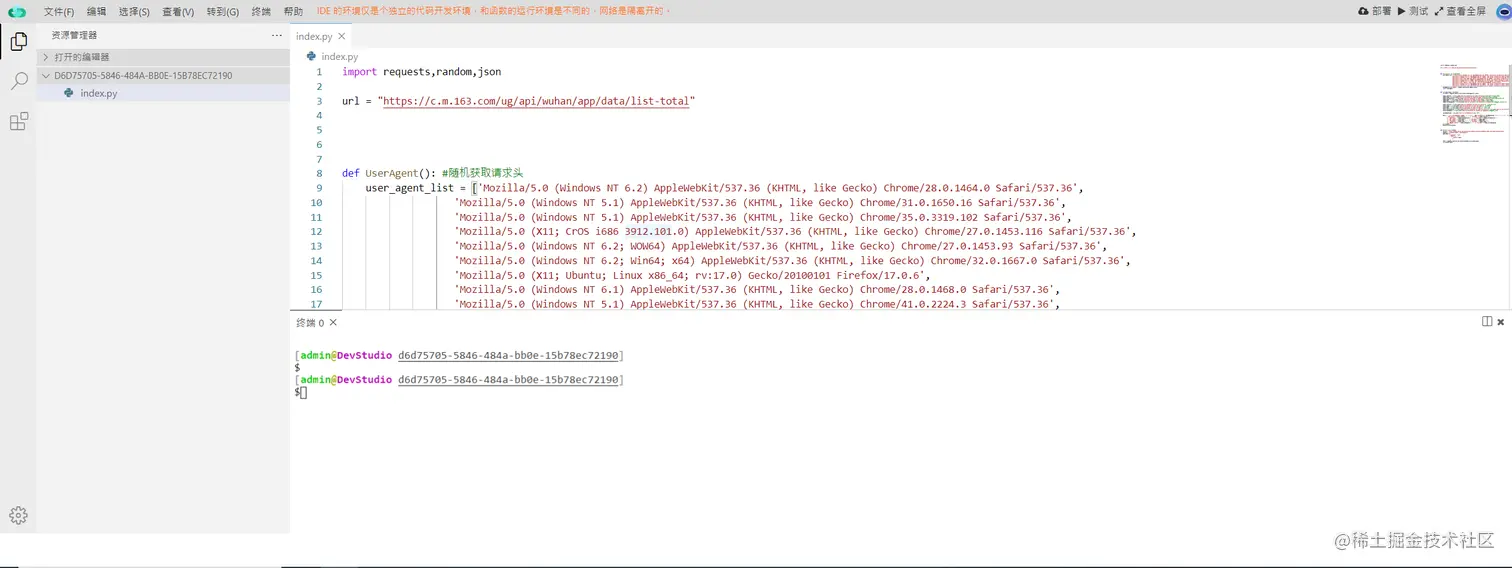
Task: Click the #随机获取请求头 comment
Action: point(482,173)
